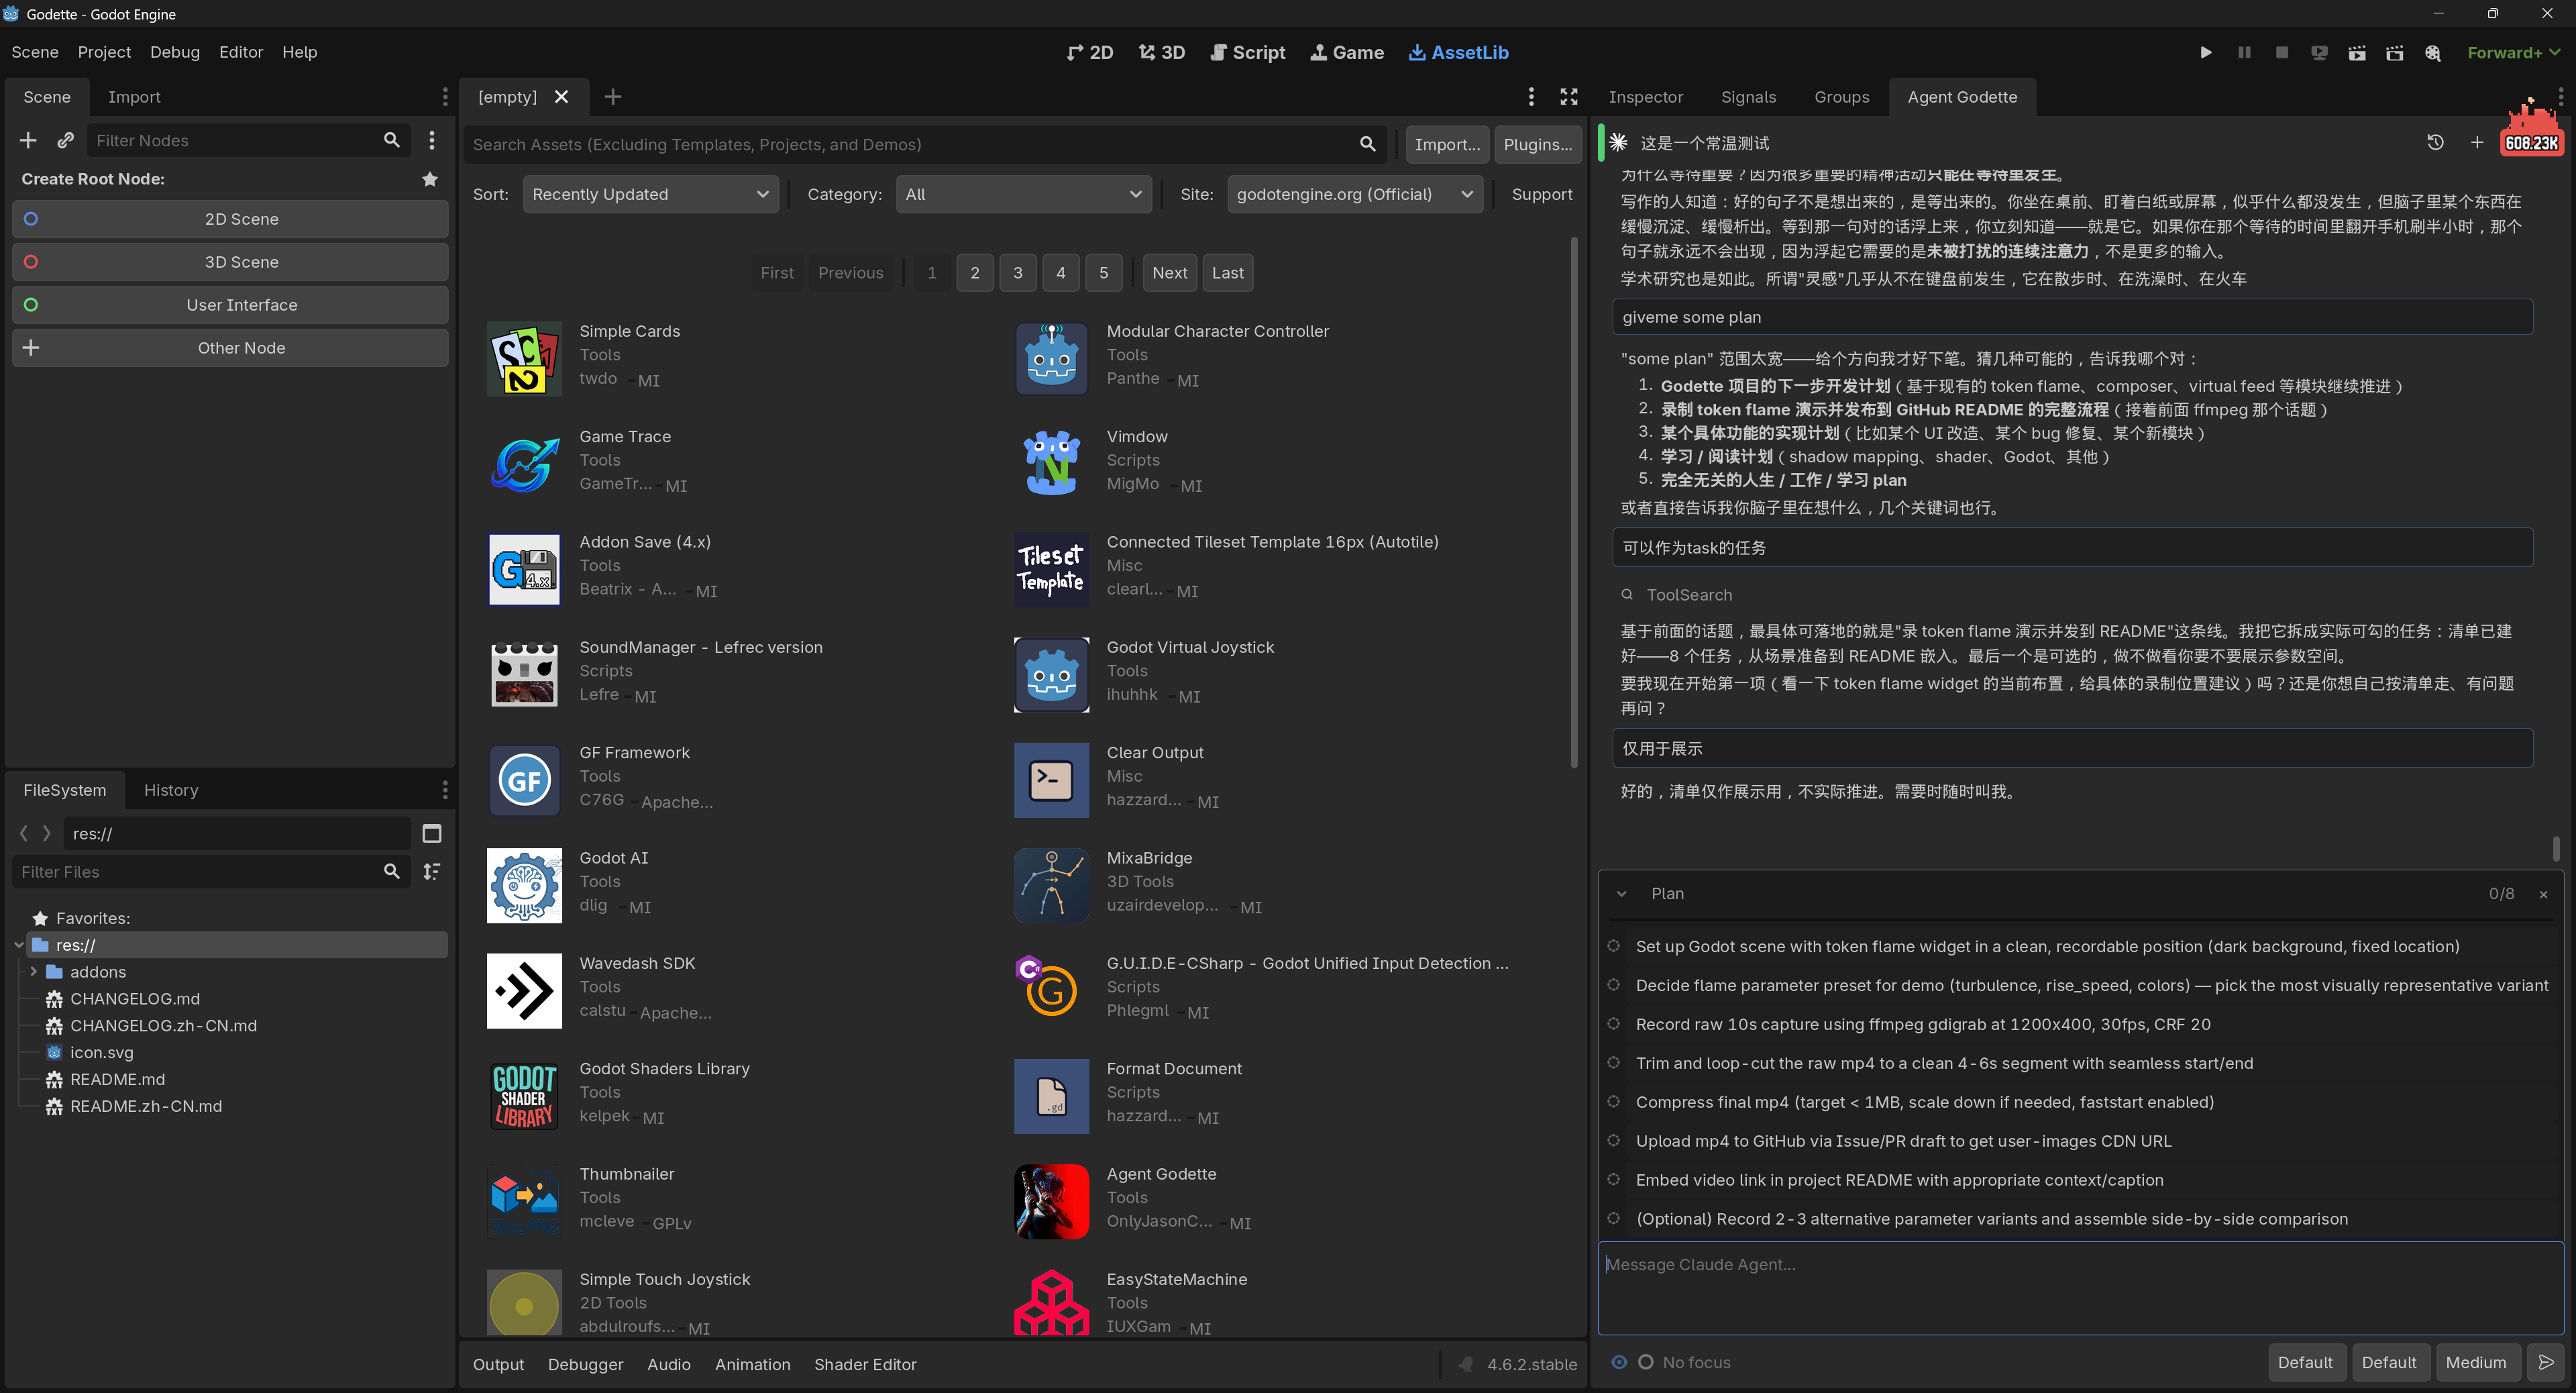Toggle first plan task about Godot scene setup
2576x1393 pixels.
[1613, 946]
